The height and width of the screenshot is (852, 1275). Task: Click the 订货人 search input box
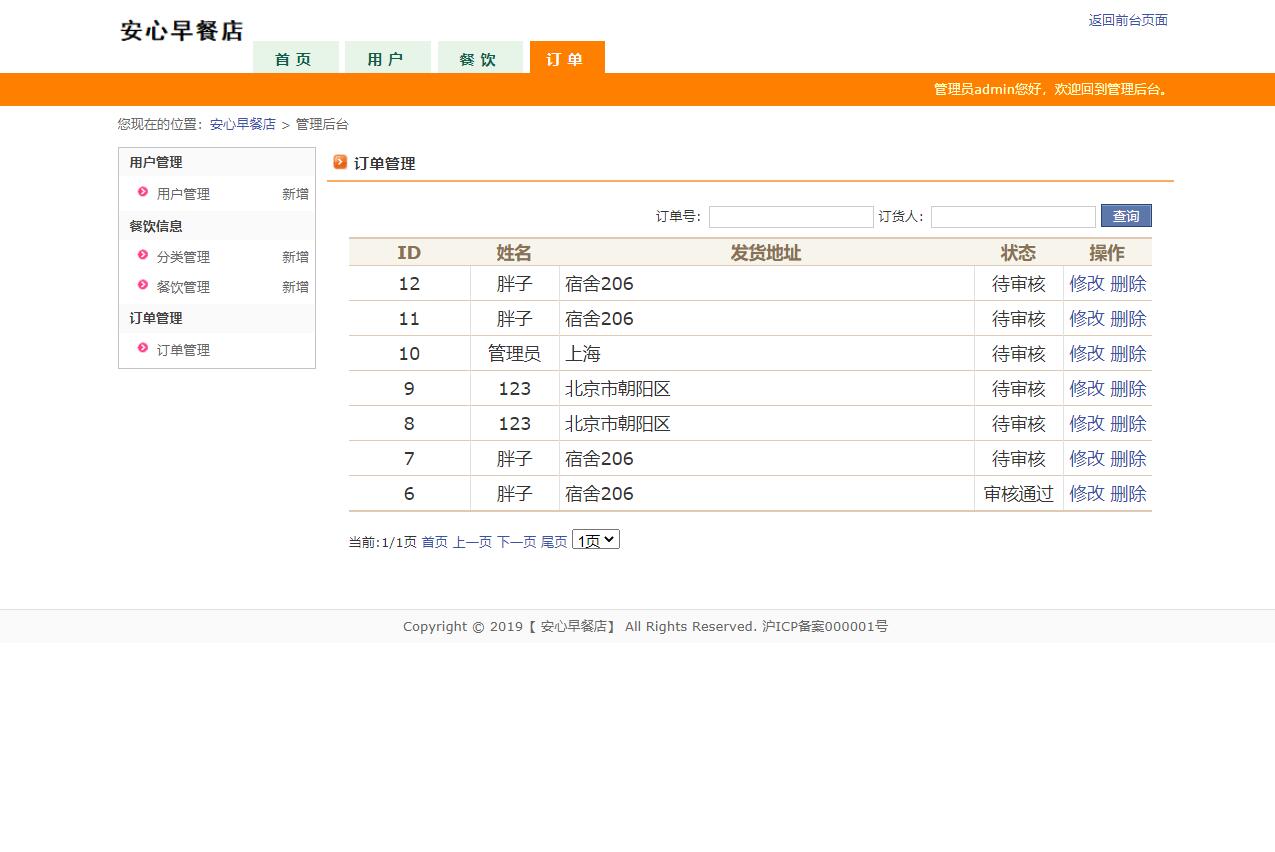click(x=1012, y=216)
